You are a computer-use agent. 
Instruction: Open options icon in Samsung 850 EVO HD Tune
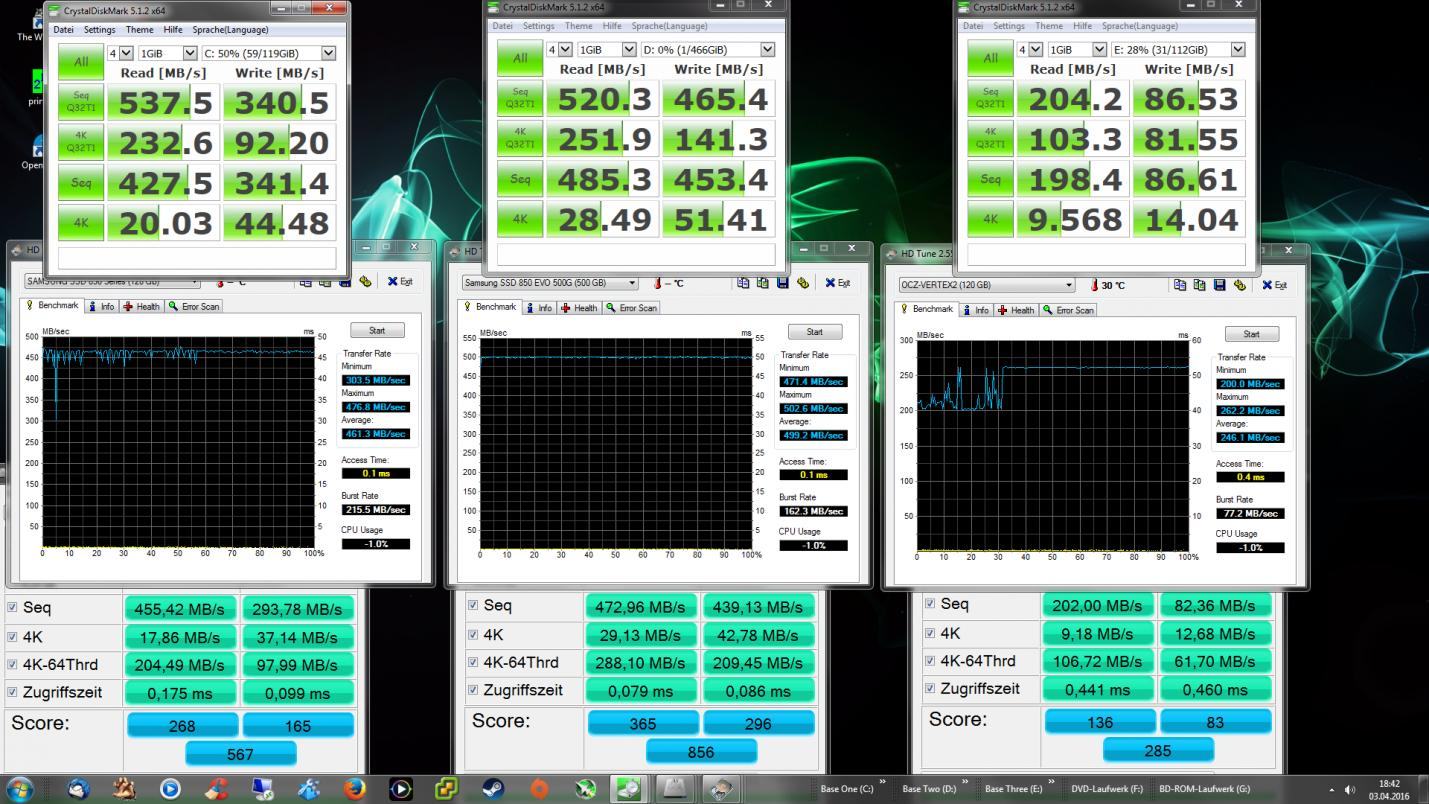[x=803, y=283]
